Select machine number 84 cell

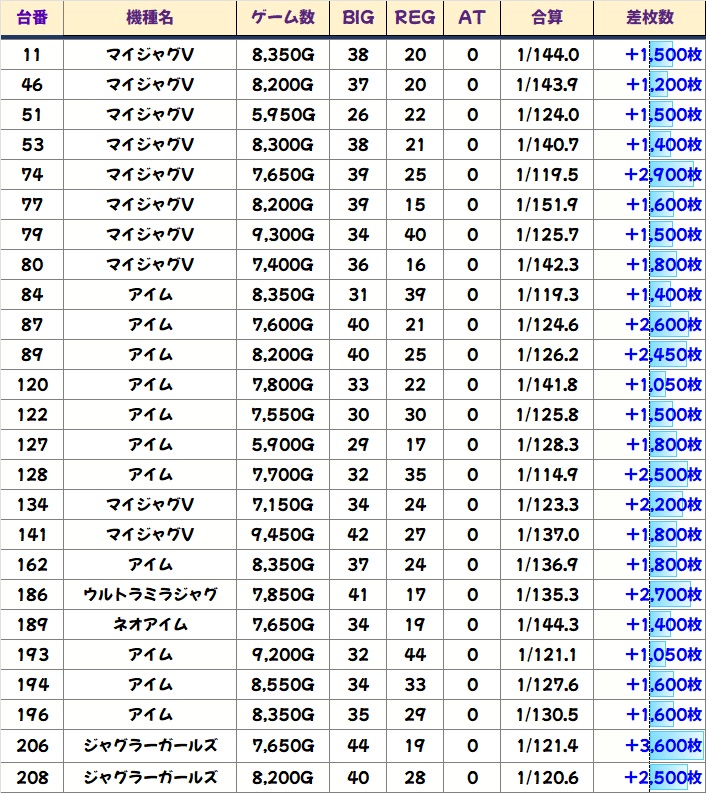click(32, 295)
